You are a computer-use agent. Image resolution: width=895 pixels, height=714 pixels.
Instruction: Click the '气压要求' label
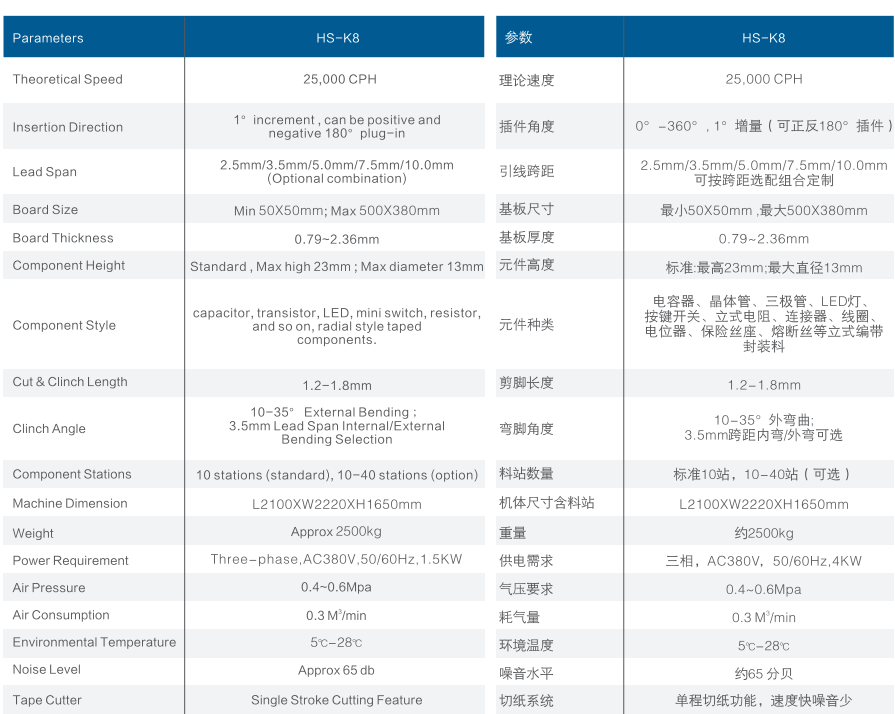click(526, 588)
